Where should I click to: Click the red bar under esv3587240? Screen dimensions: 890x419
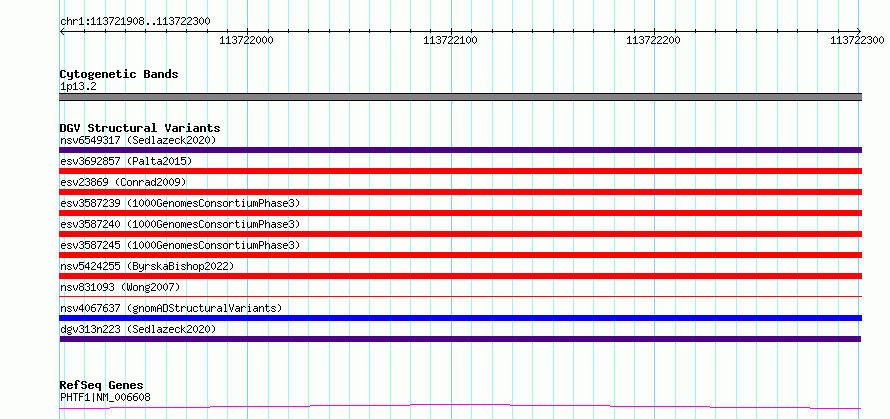[x=460, y=234]
